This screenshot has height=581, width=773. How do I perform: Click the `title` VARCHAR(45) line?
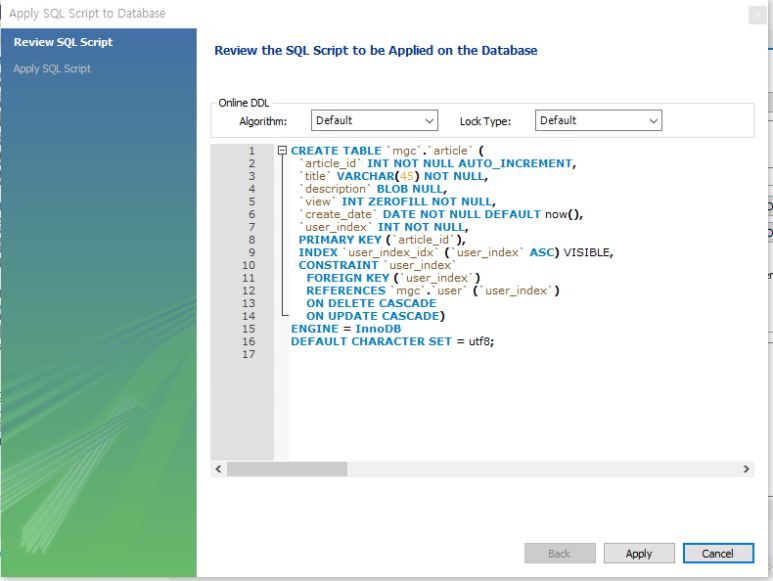pos(393,176)
